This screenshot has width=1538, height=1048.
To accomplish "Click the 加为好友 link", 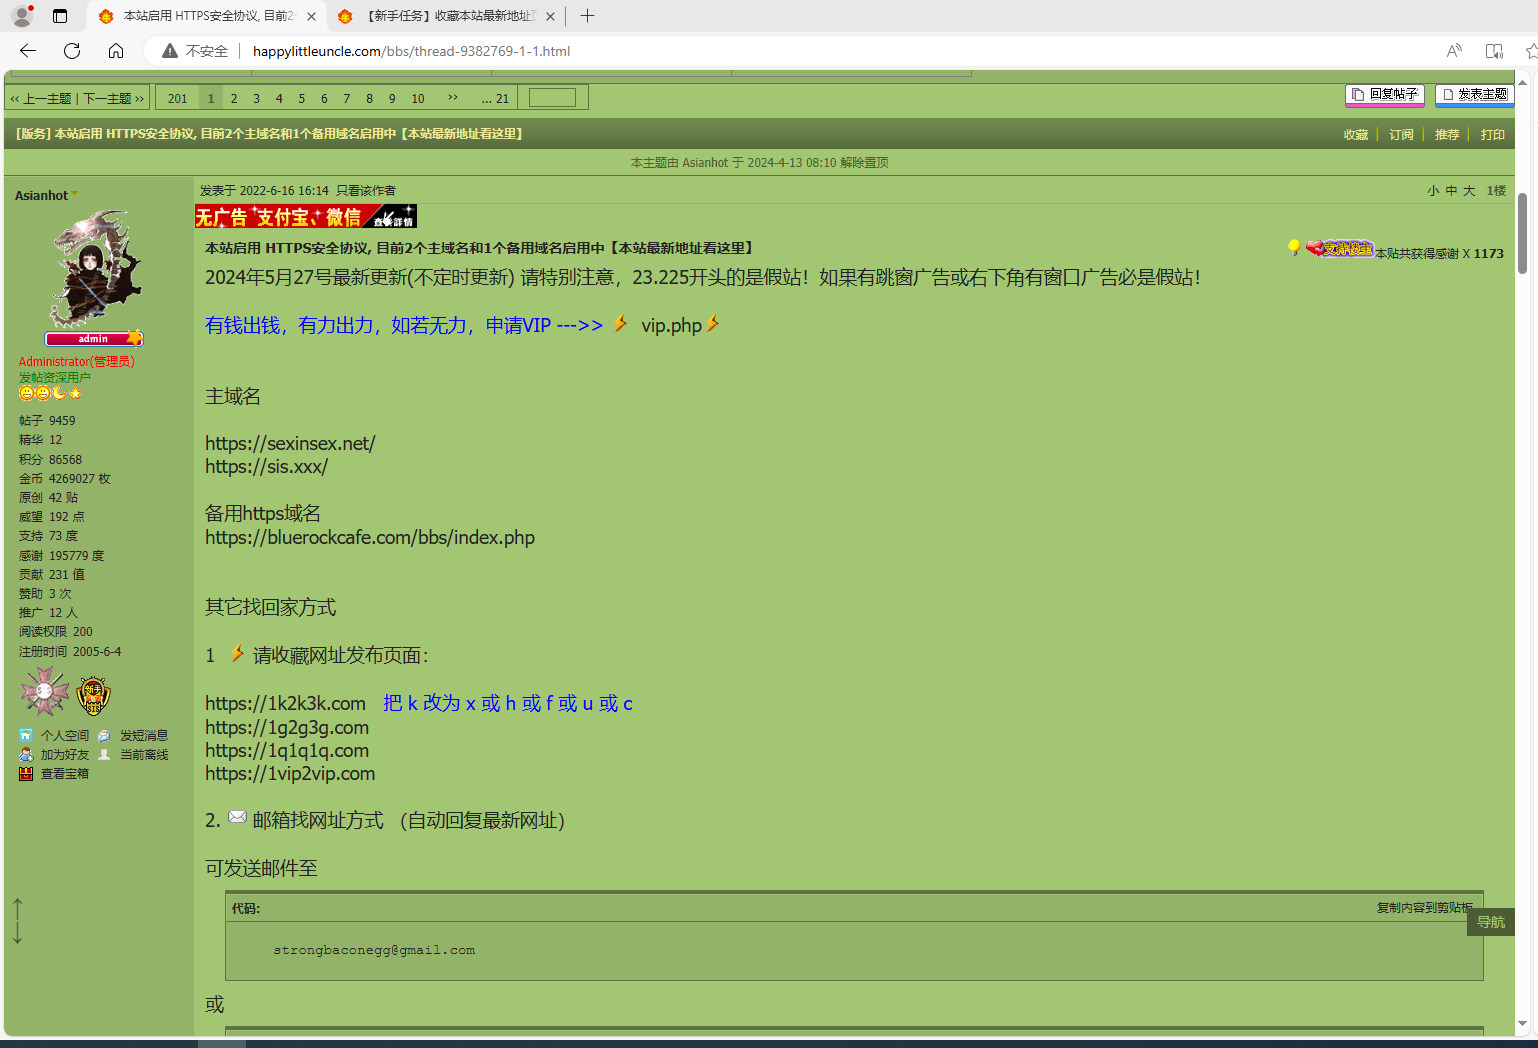I will 65,754.
